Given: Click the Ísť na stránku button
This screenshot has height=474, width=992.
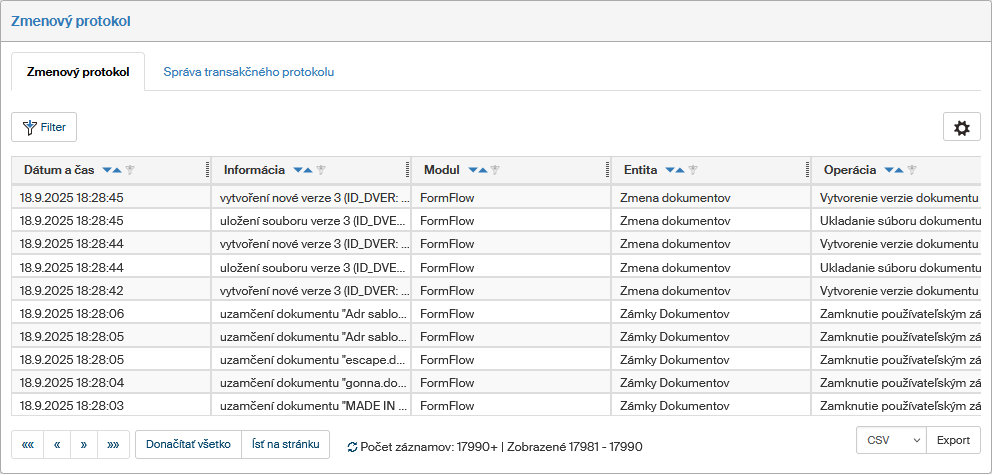Looking at the screenshot, I should coord(286,444).
